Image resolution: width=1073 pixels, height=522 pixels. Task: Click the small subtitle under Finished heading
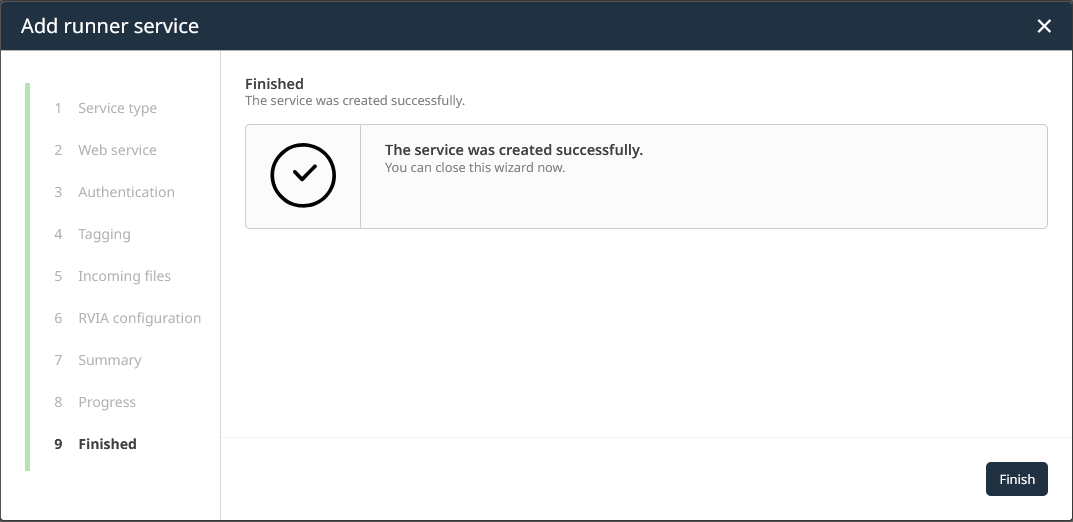(x=355, y=101)
